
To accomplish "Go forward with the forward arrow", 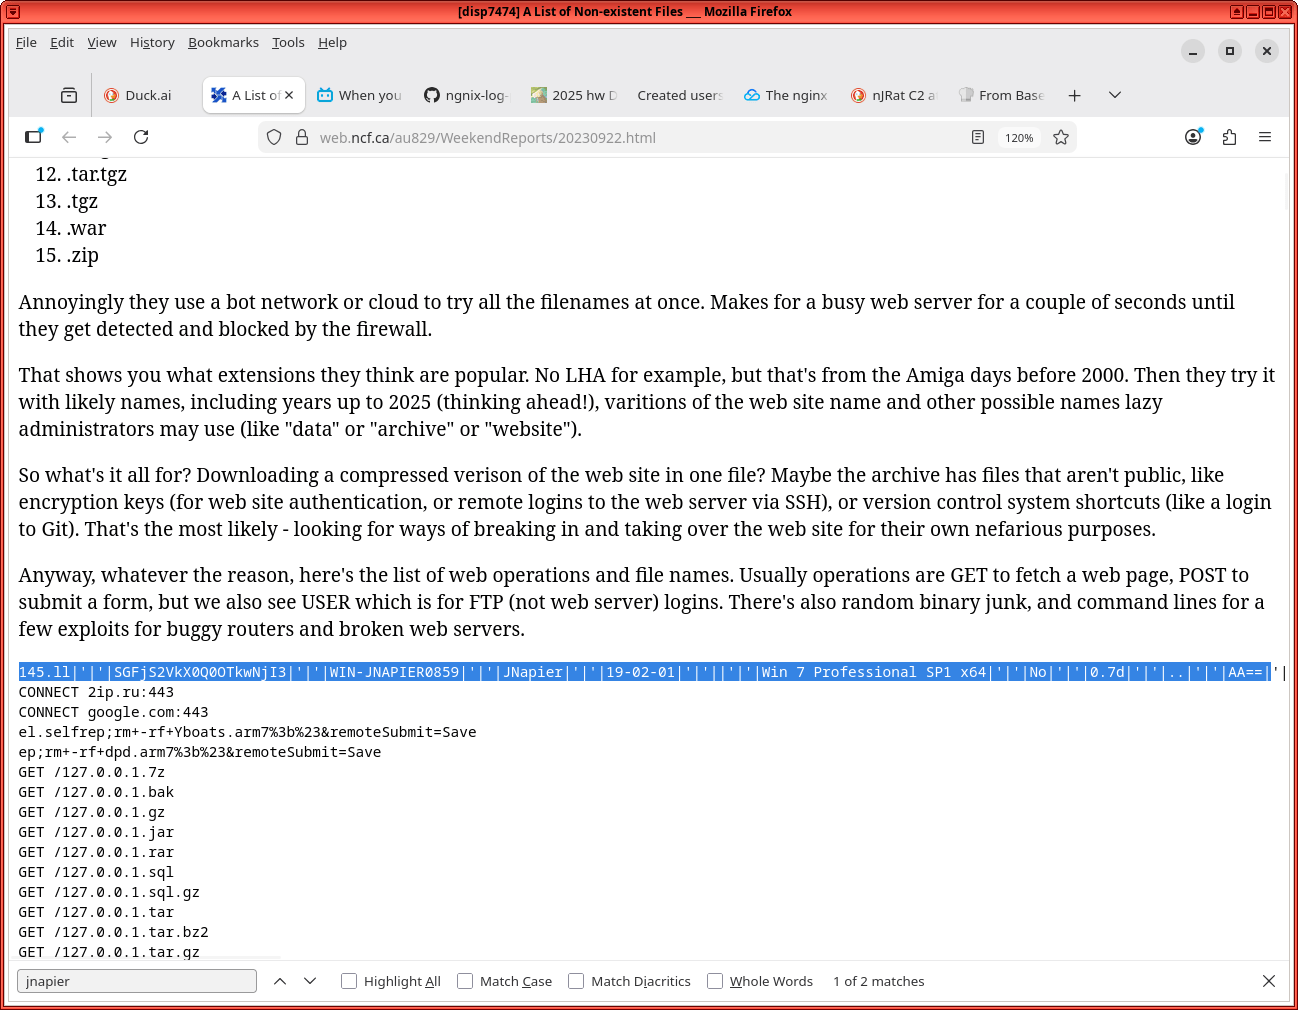I will (105, 137).
